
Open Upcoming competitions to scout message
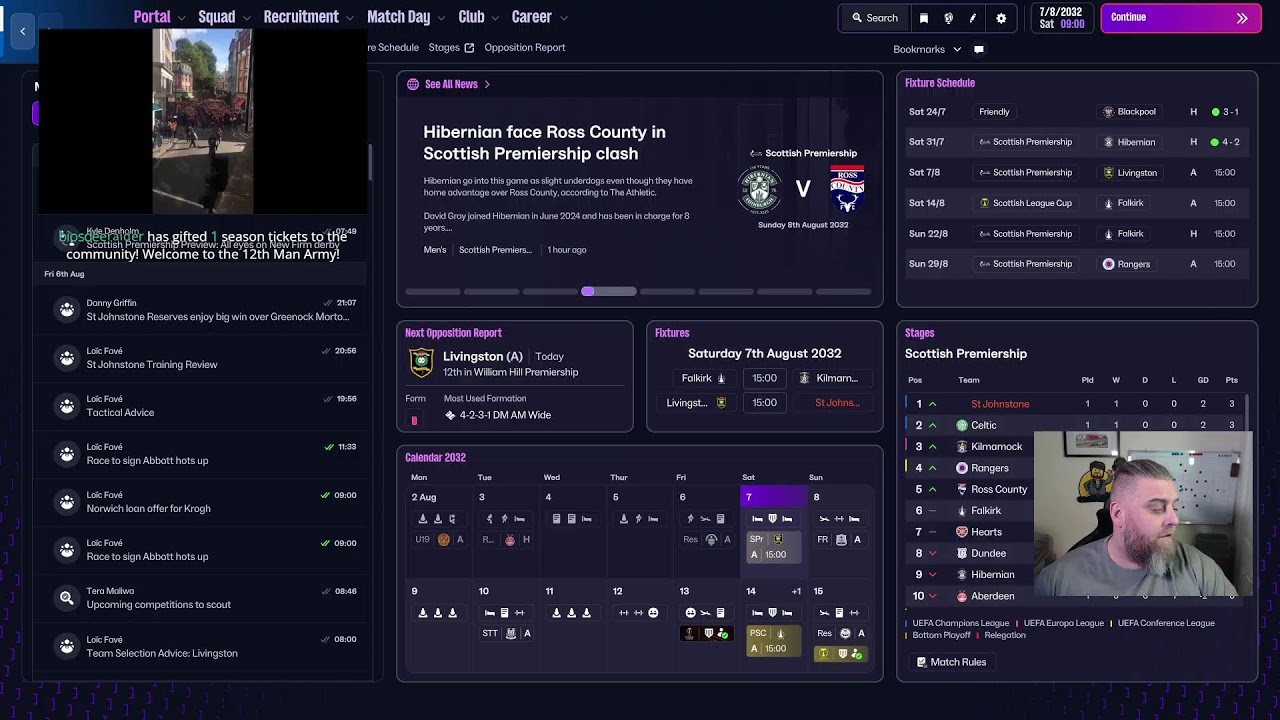click(x=202, y=598)
